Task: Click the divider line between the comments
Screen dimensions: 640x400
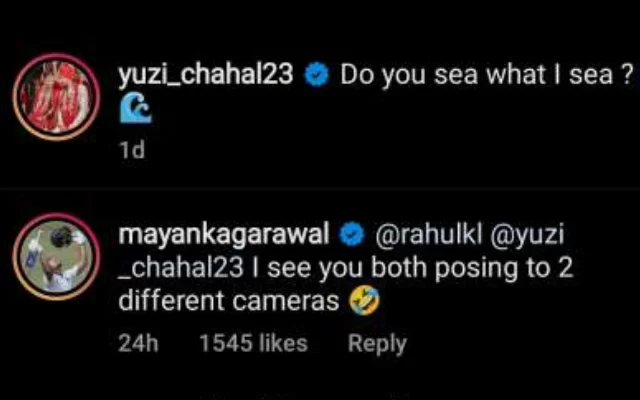Action: click(x=320, y=192)
